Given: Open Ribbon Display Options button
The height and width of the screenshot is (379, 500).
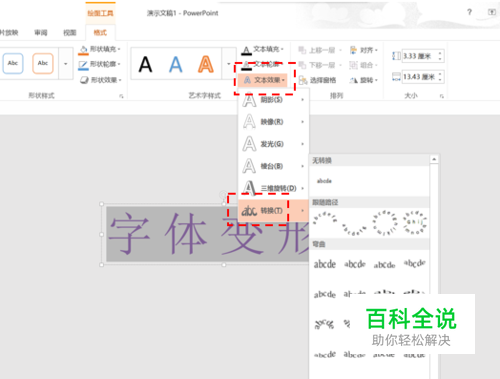Looking at the screenshot, I should [x=492, y=12].
